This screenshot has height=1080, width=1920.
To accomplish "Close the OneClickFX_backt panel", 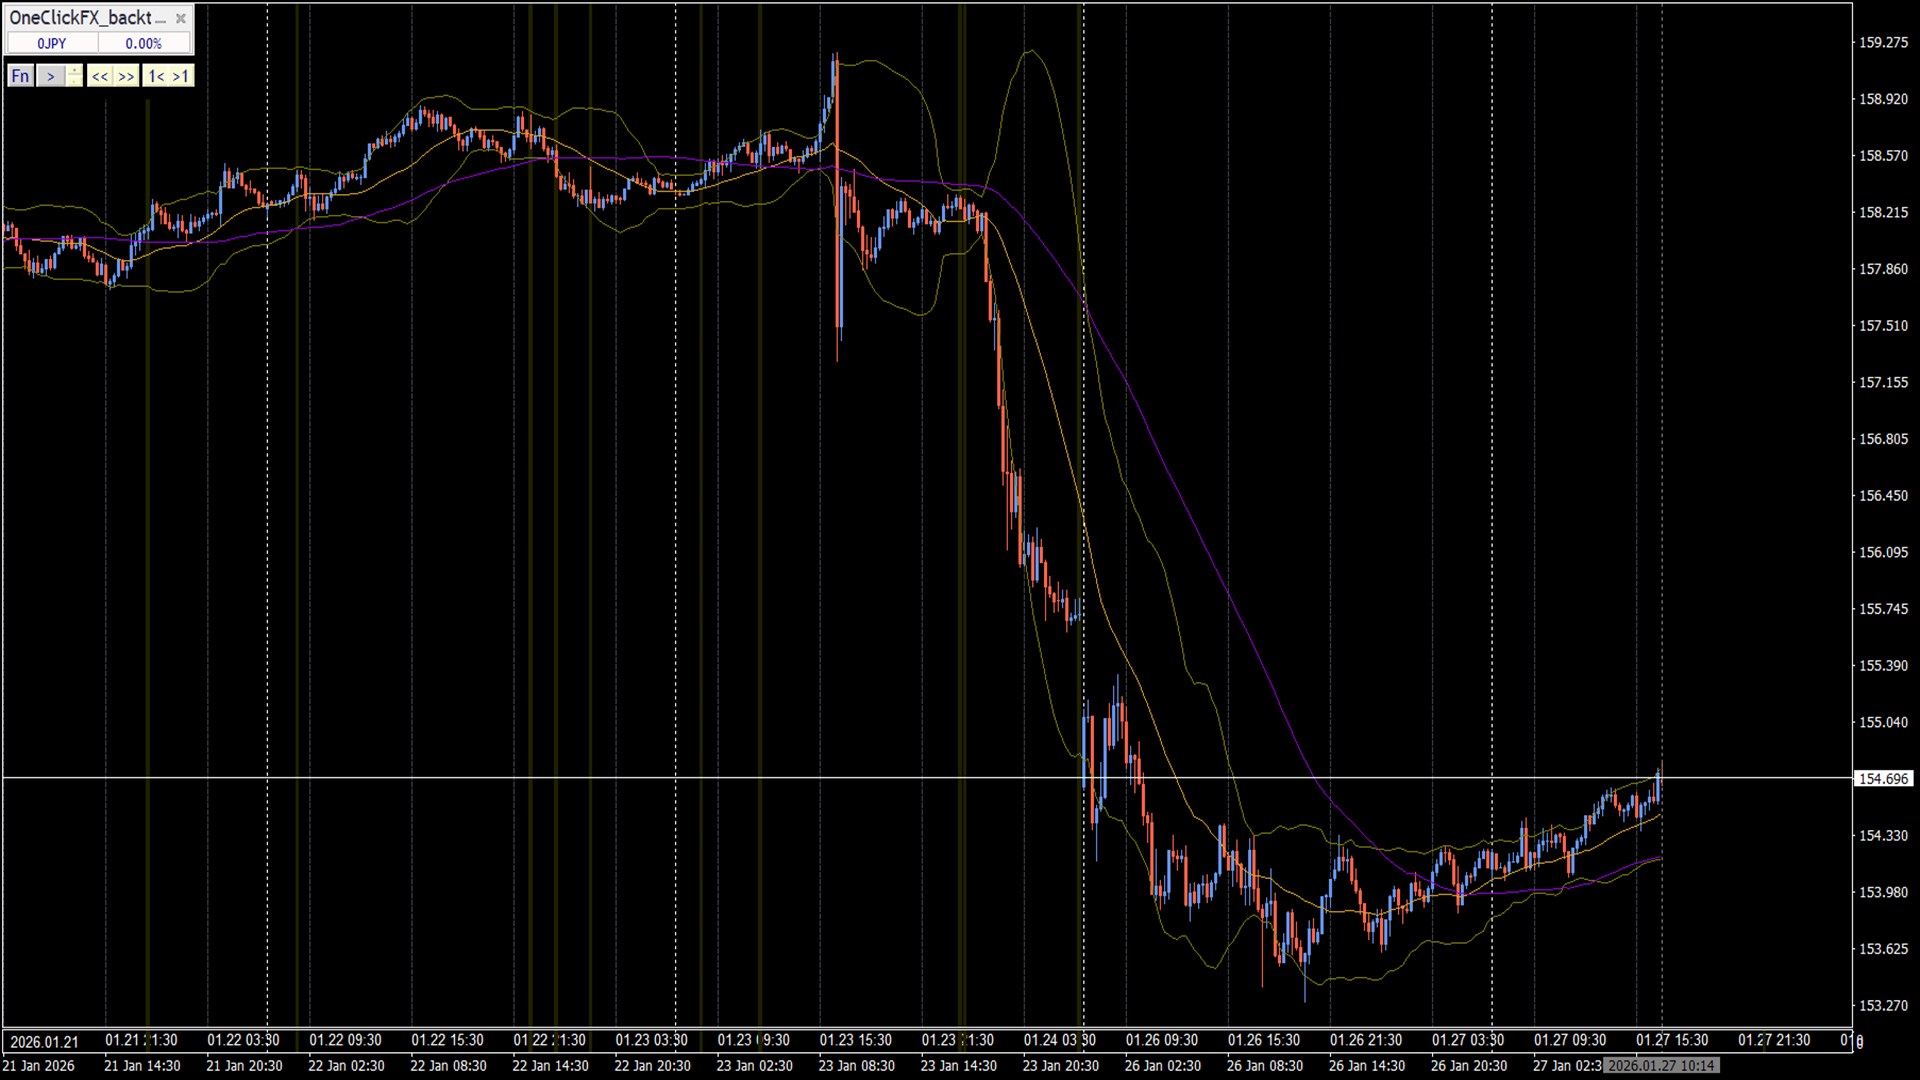I will pos(180,18).
